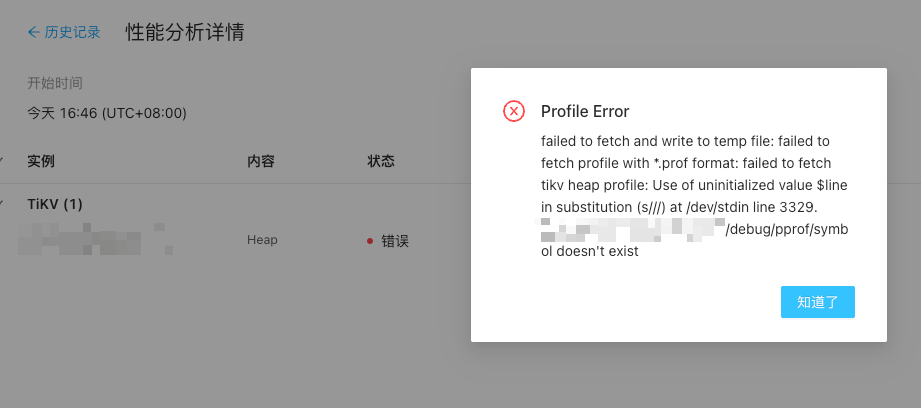The width and height of the screenshot is (921, 408).
Task: Click the 内容 column header
Action: pyautogui.click(x=261, y=161)
